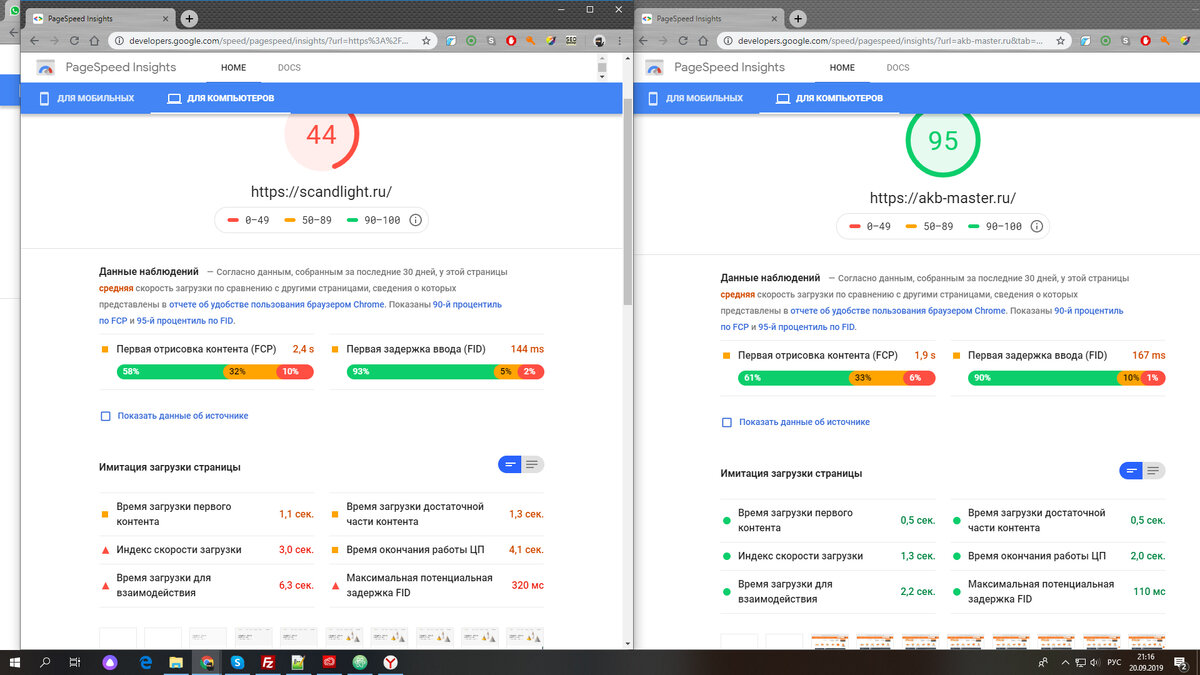Open Chrome usability report link in left window
Image resolution: width=1200 pixels, height=675 pixels.
coord(276,304)
